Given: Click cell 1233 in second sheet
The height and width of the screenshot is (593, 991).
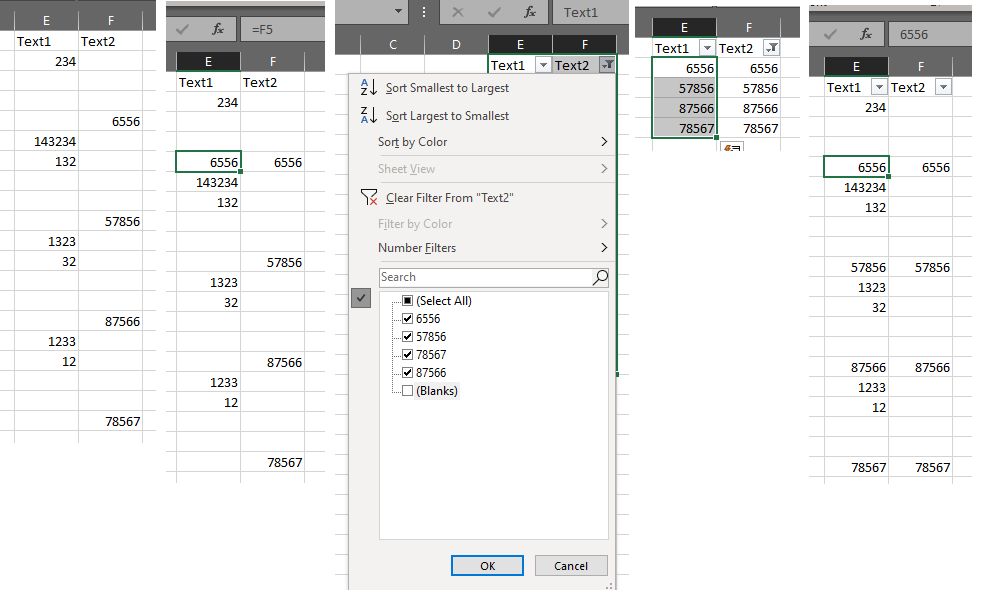Looking at the screenshot, I should tap(208, 382).
